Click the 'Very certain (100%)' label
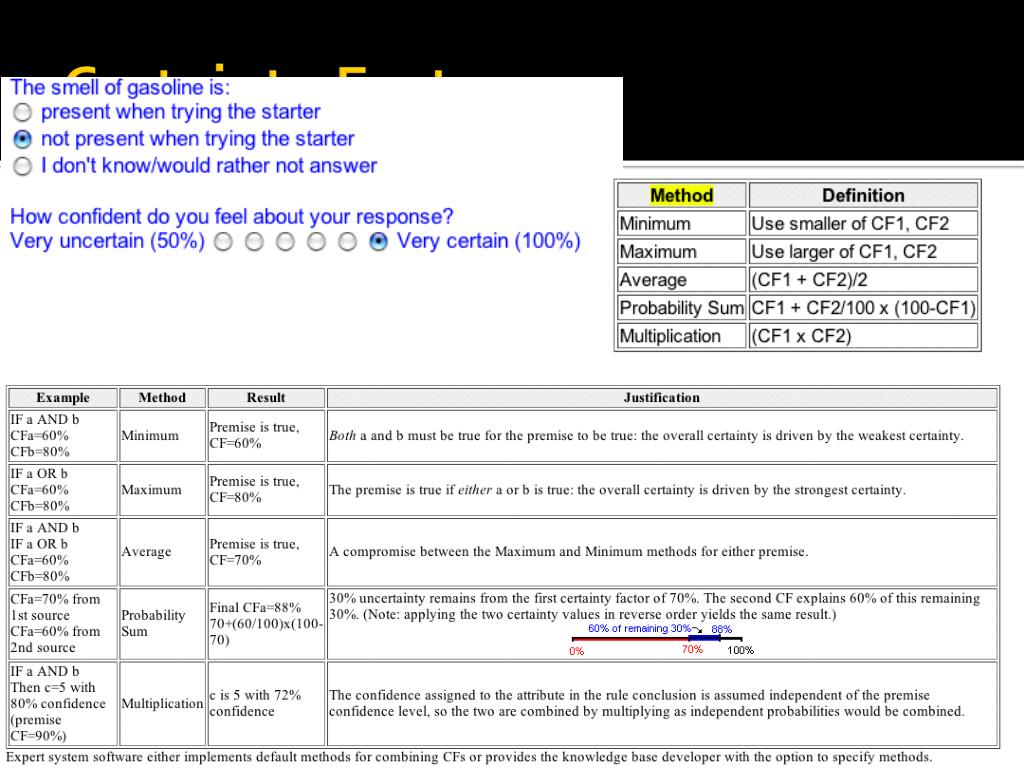 click(x=488, y=241)
